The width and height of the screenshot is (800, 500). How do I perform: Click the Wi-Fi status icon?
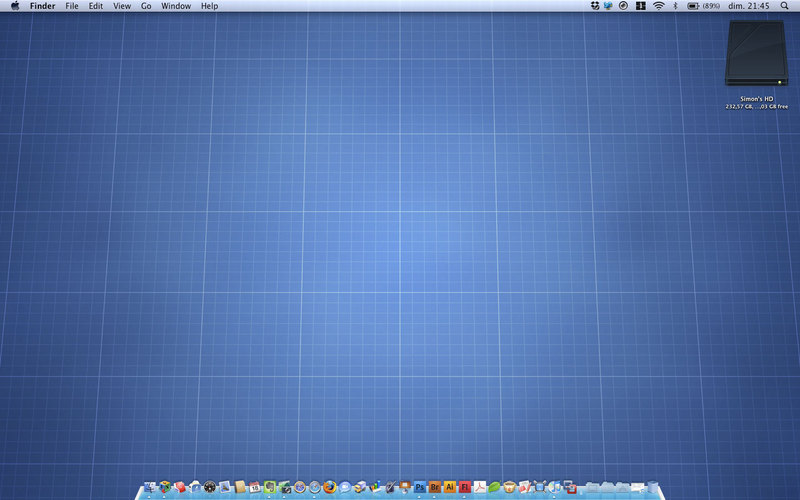click(x=658, y=6)
